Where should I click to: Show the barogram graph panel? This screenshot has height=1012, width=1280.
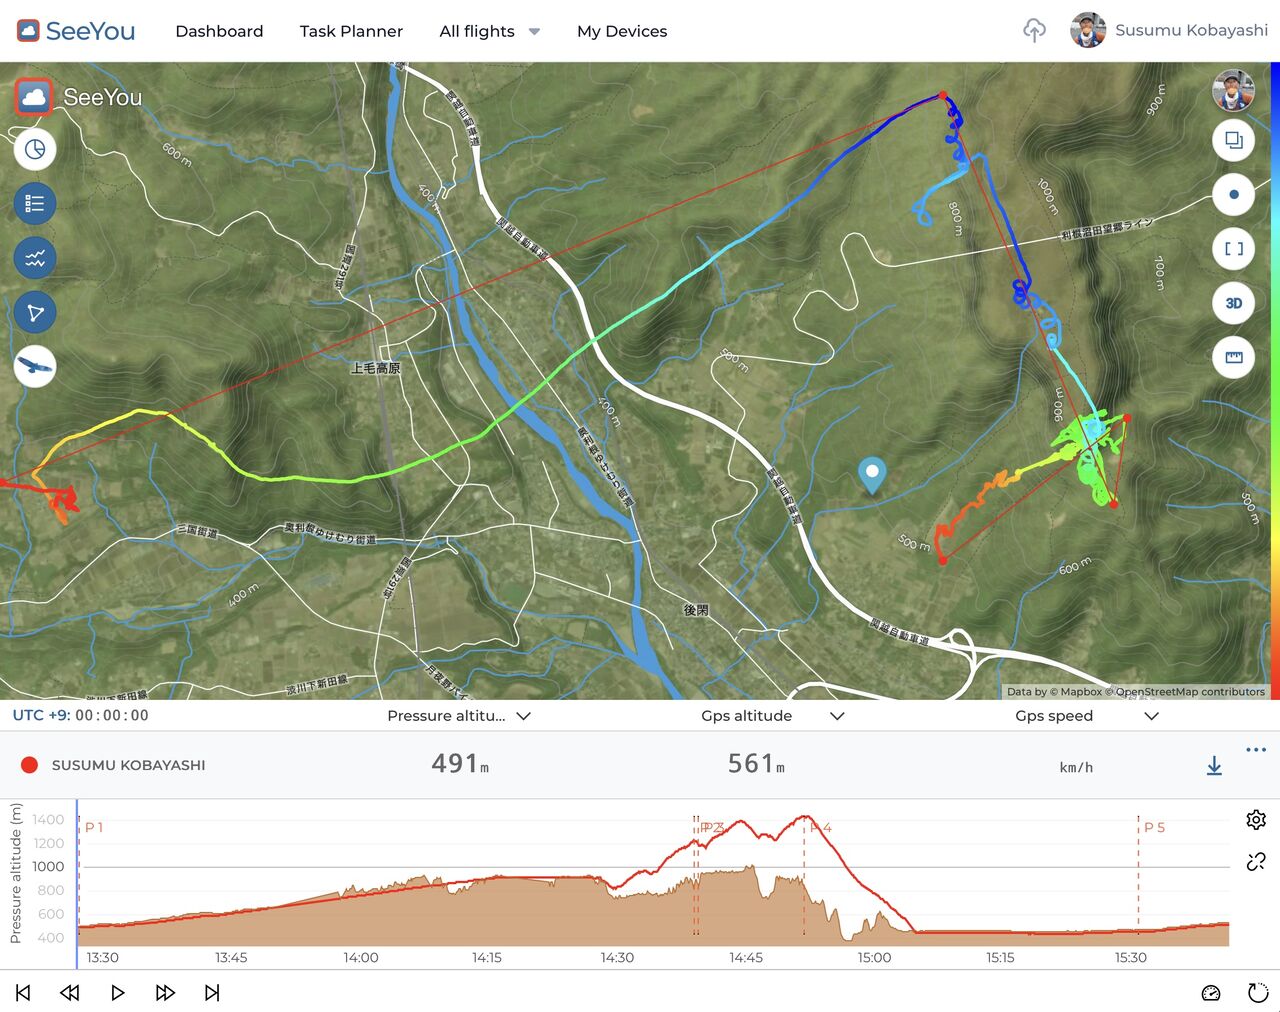[35, 258]
